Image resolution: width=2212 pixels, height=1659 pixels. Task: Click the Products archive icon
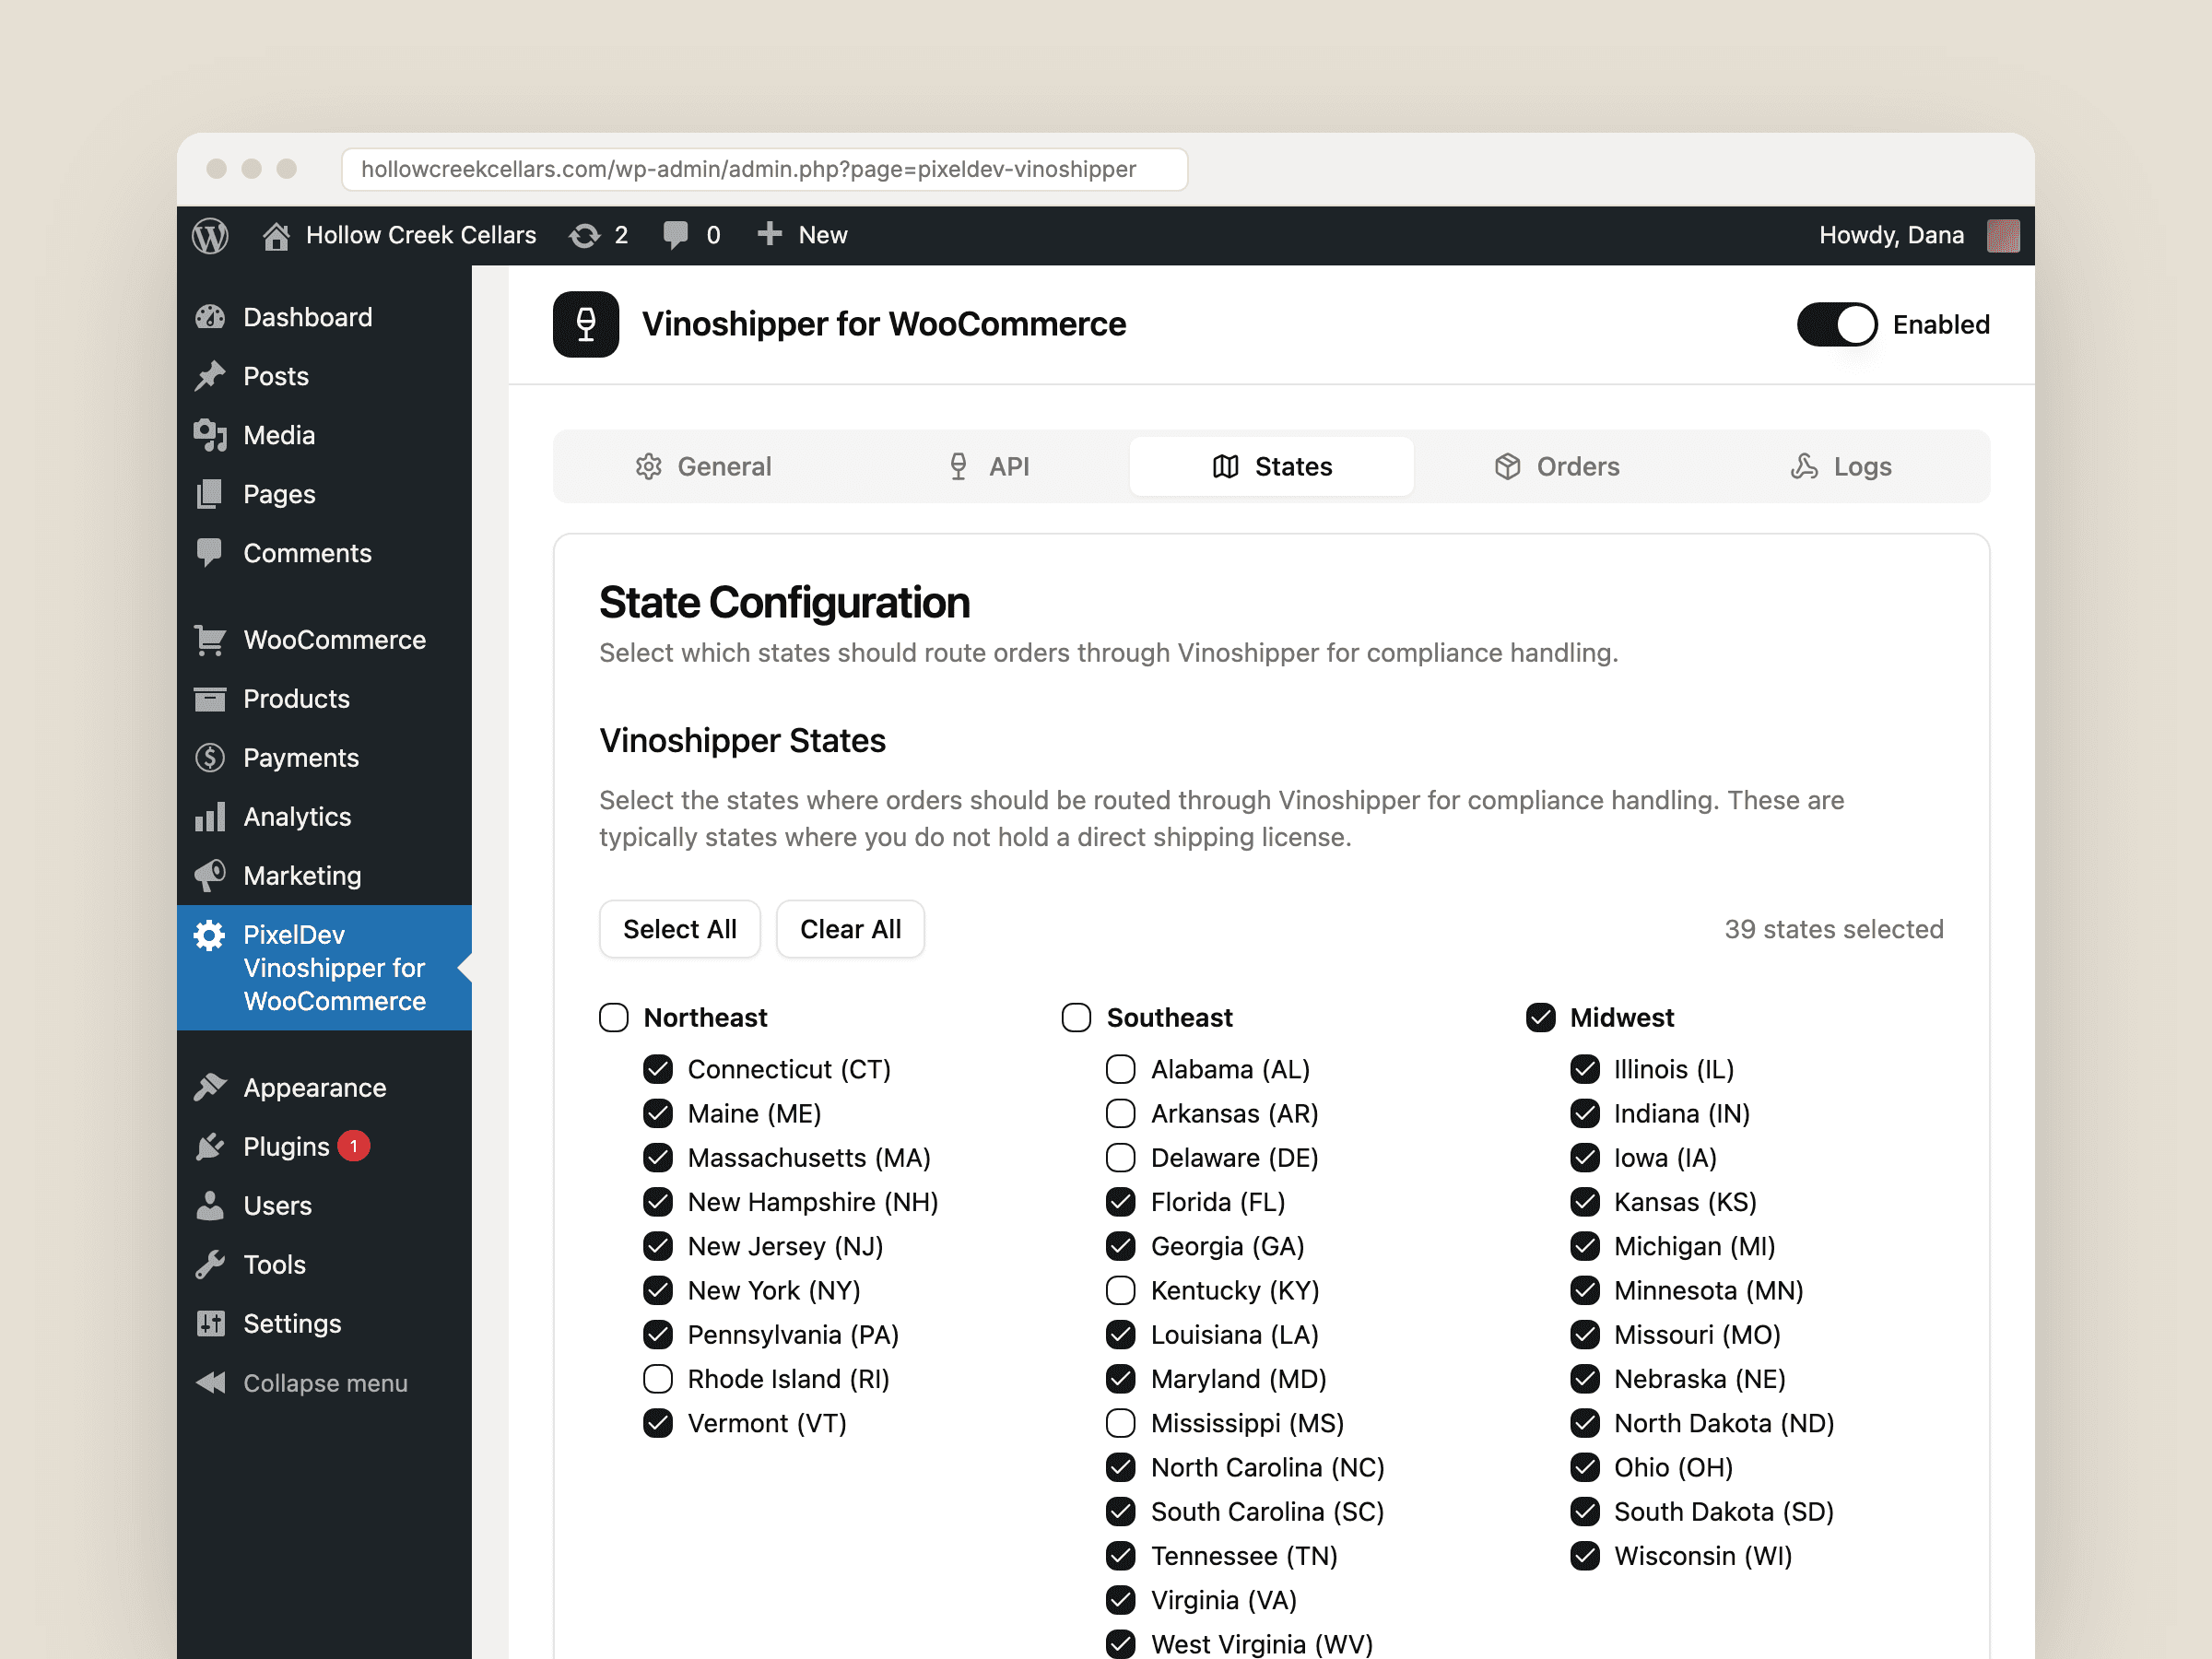(210, 699)
